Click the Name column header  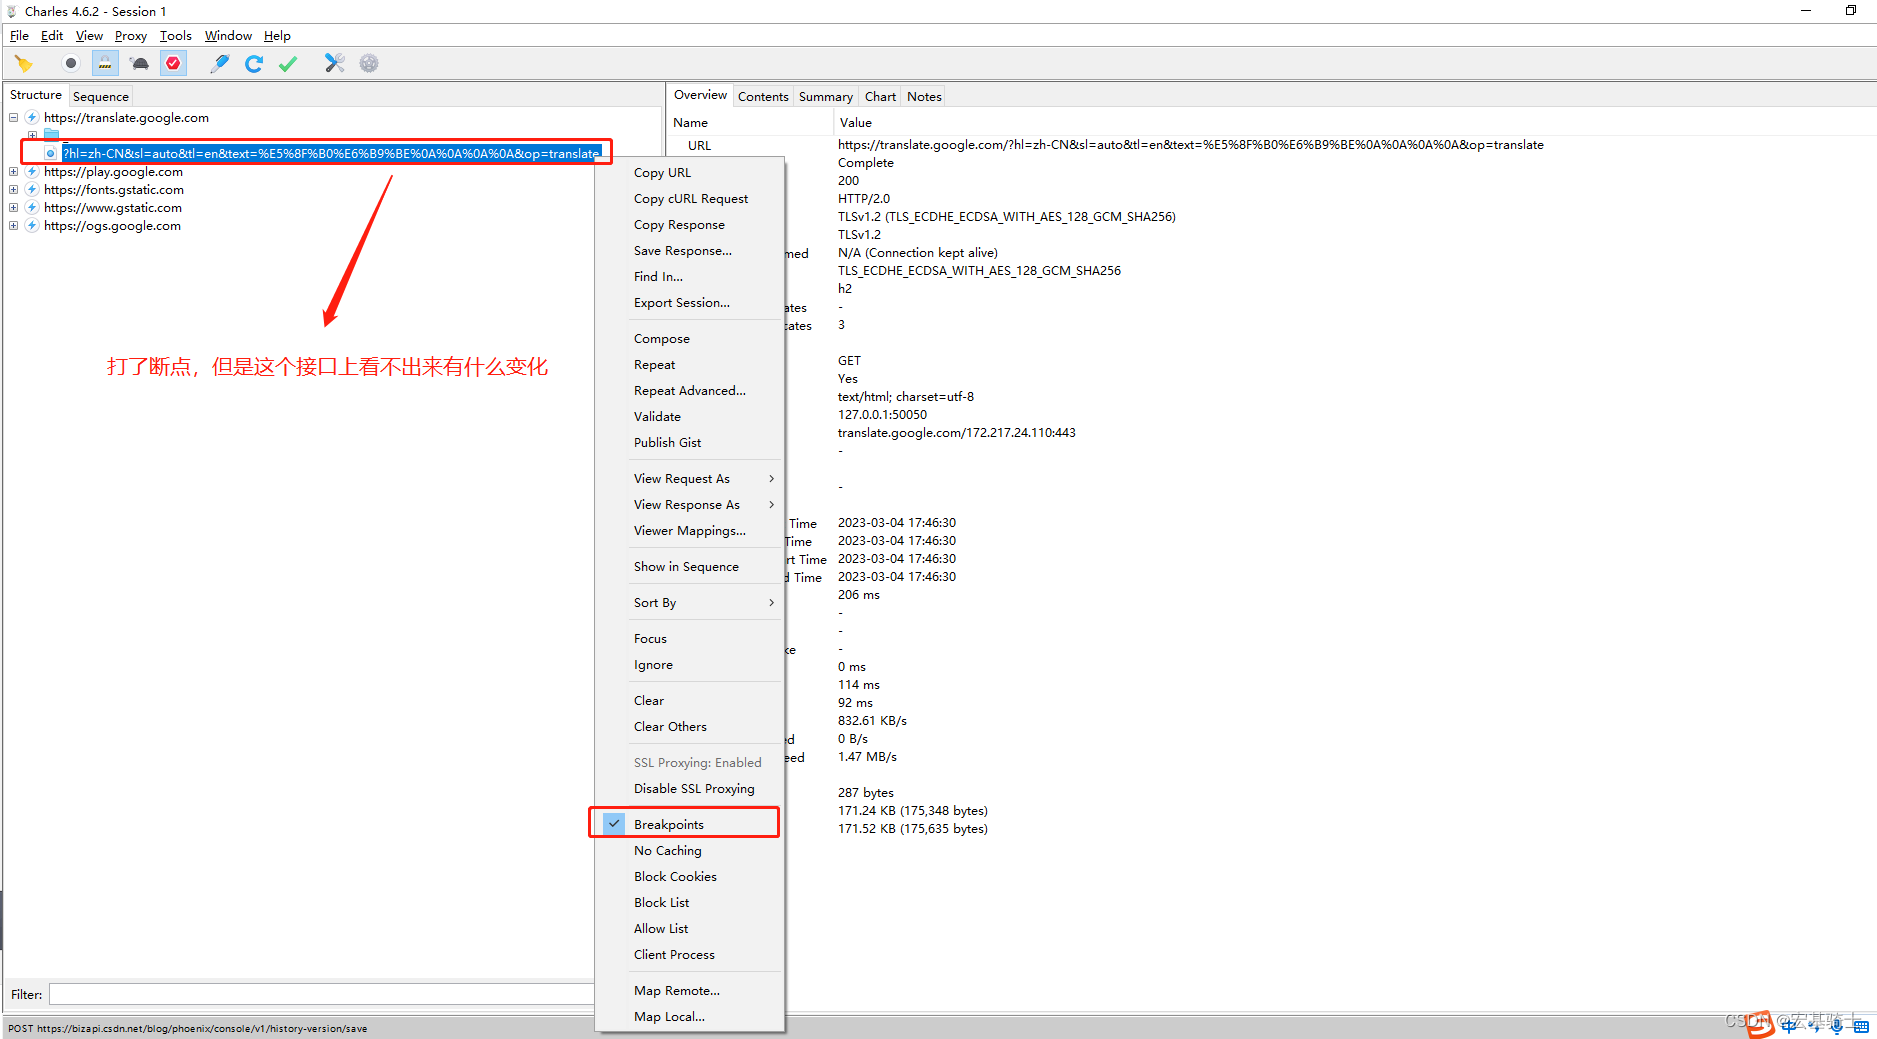pos(750,123)
